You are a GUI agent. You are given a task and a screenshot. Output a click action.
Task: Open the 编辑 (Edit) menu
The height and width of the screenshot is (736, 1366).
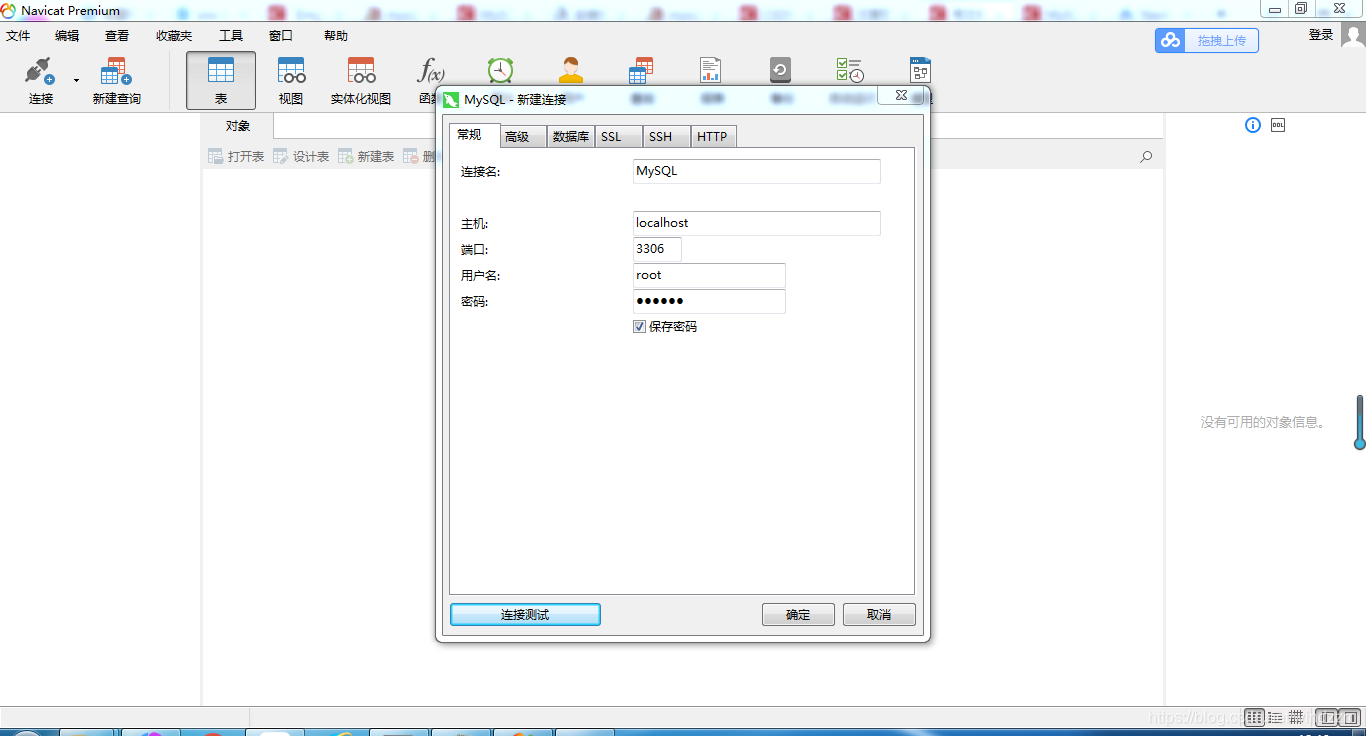(67, 36)
